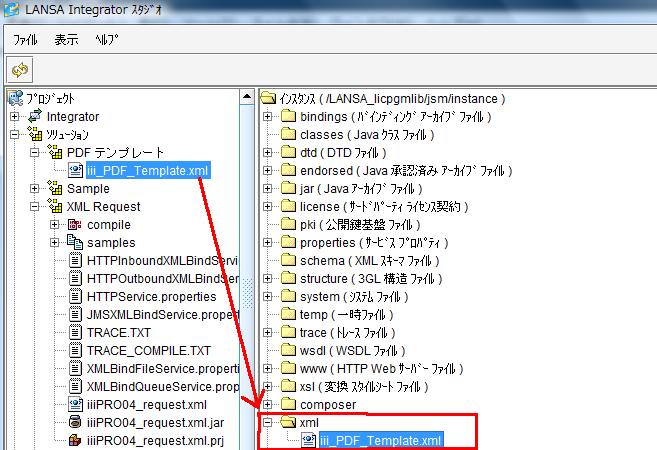The width and height of the screenshot is (657, 450).
Task: Expand the dtd folder
Action: 268,153
